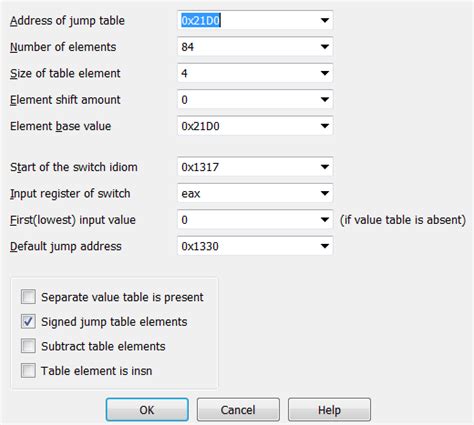Confirm the dialog with OK

pyautogui.click(x=147, y=410)
